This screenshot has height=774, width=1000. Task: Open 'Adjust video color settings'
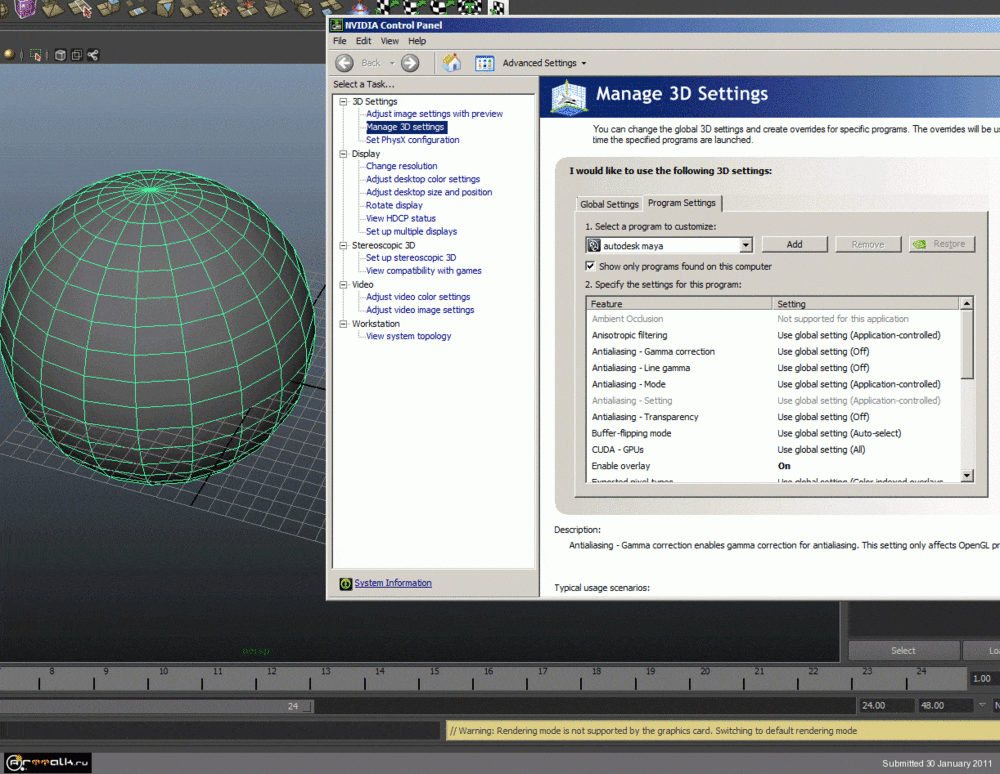coord(418,296)
